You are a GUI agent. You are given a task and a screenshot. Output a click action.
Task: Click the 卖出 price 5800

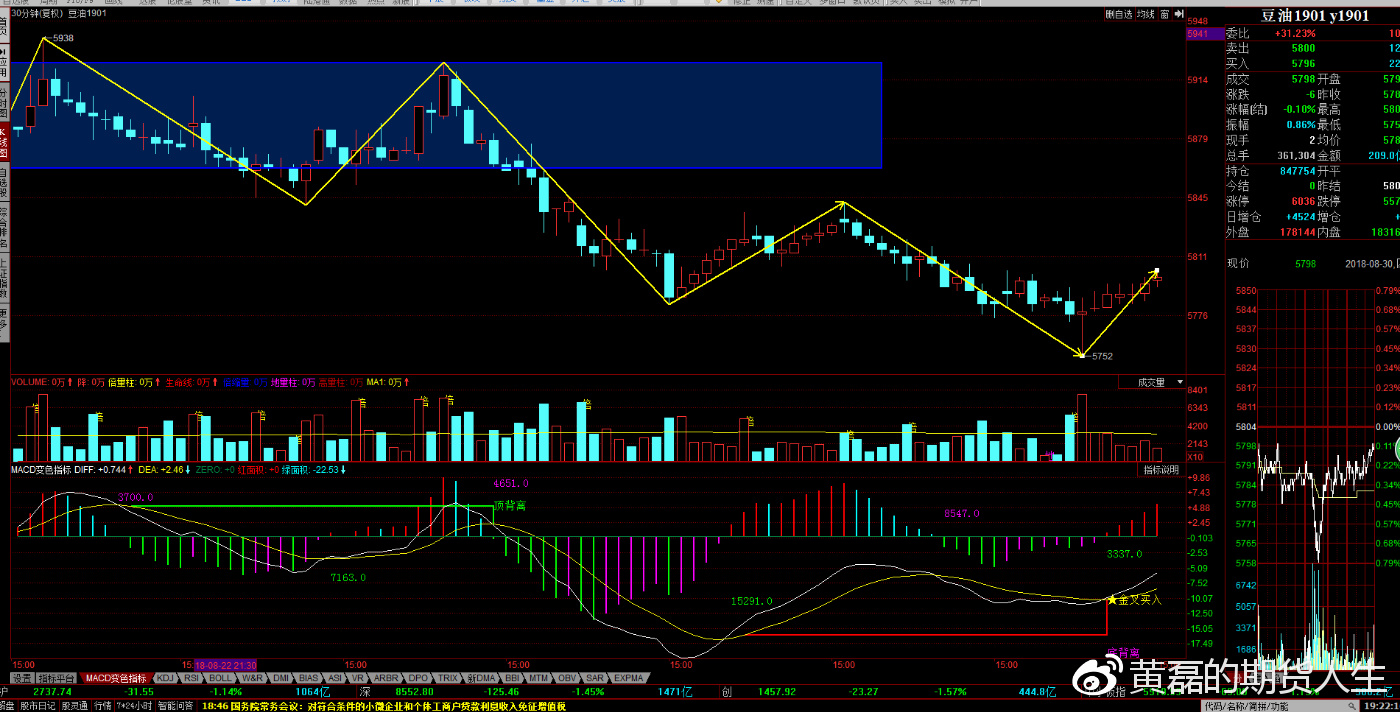(1303, 48)
